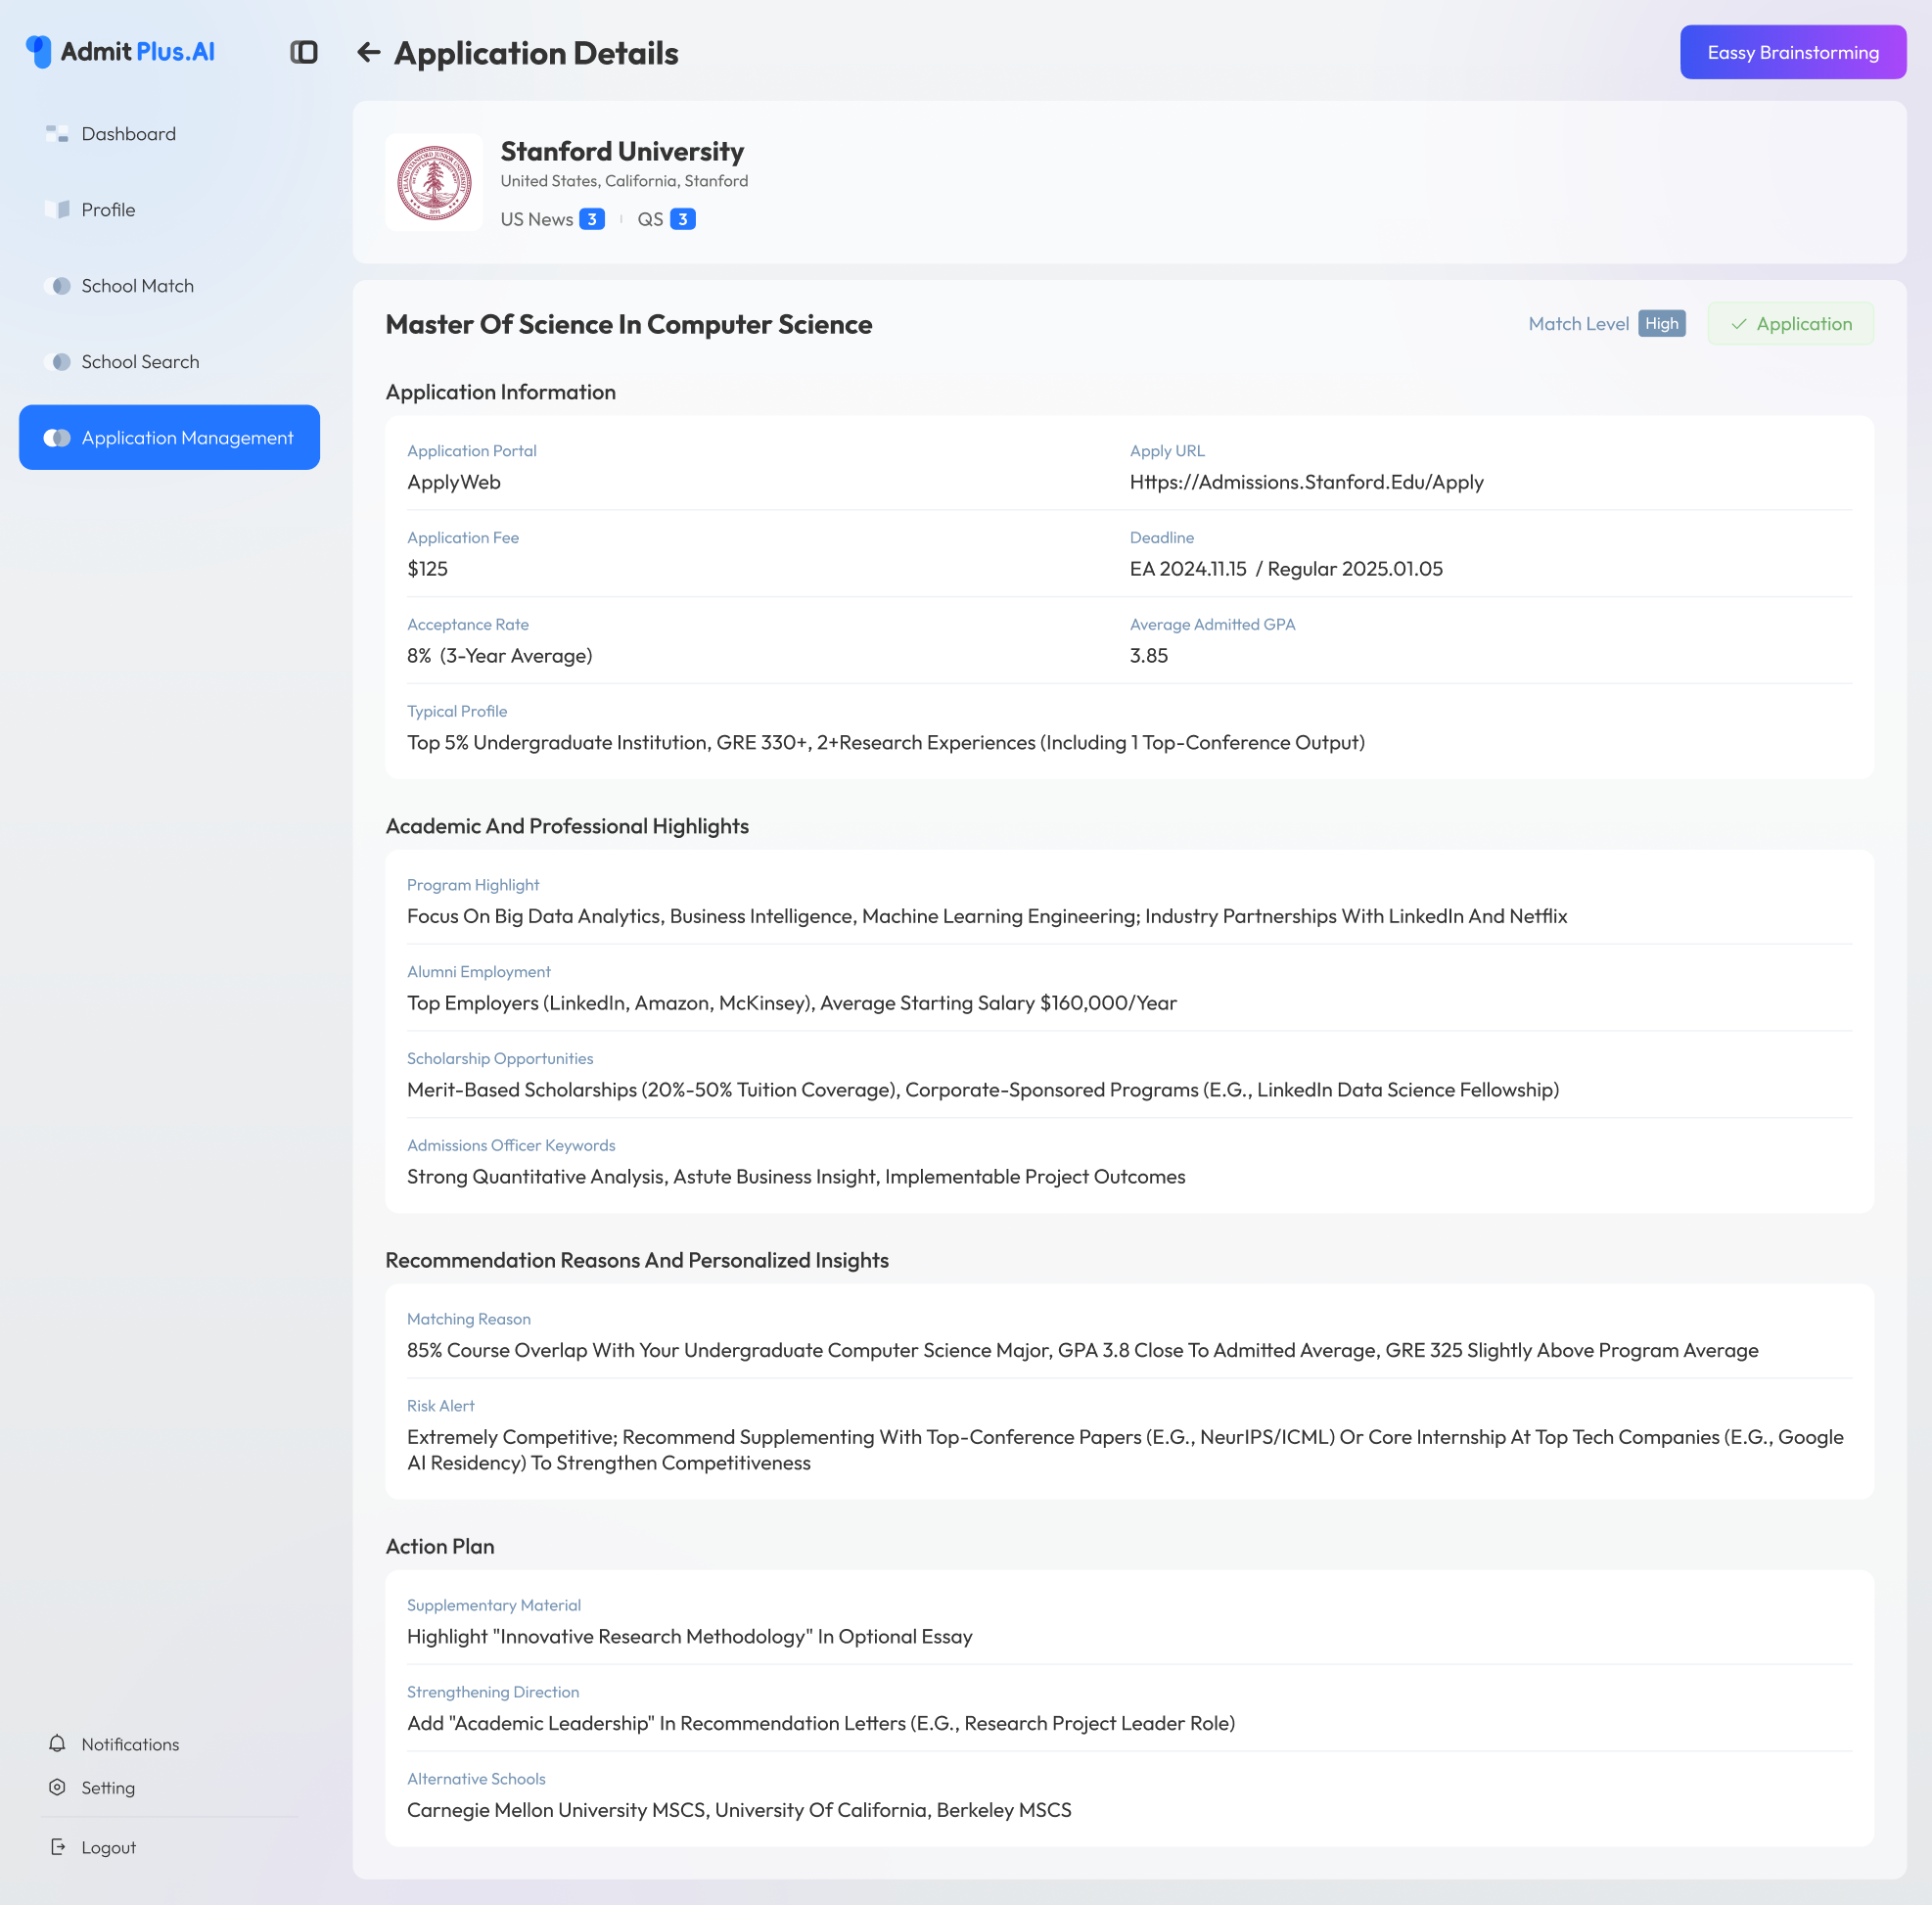Click the Dashboard sidebar icon
The image size is (1932, 1905).
point(57,134)
